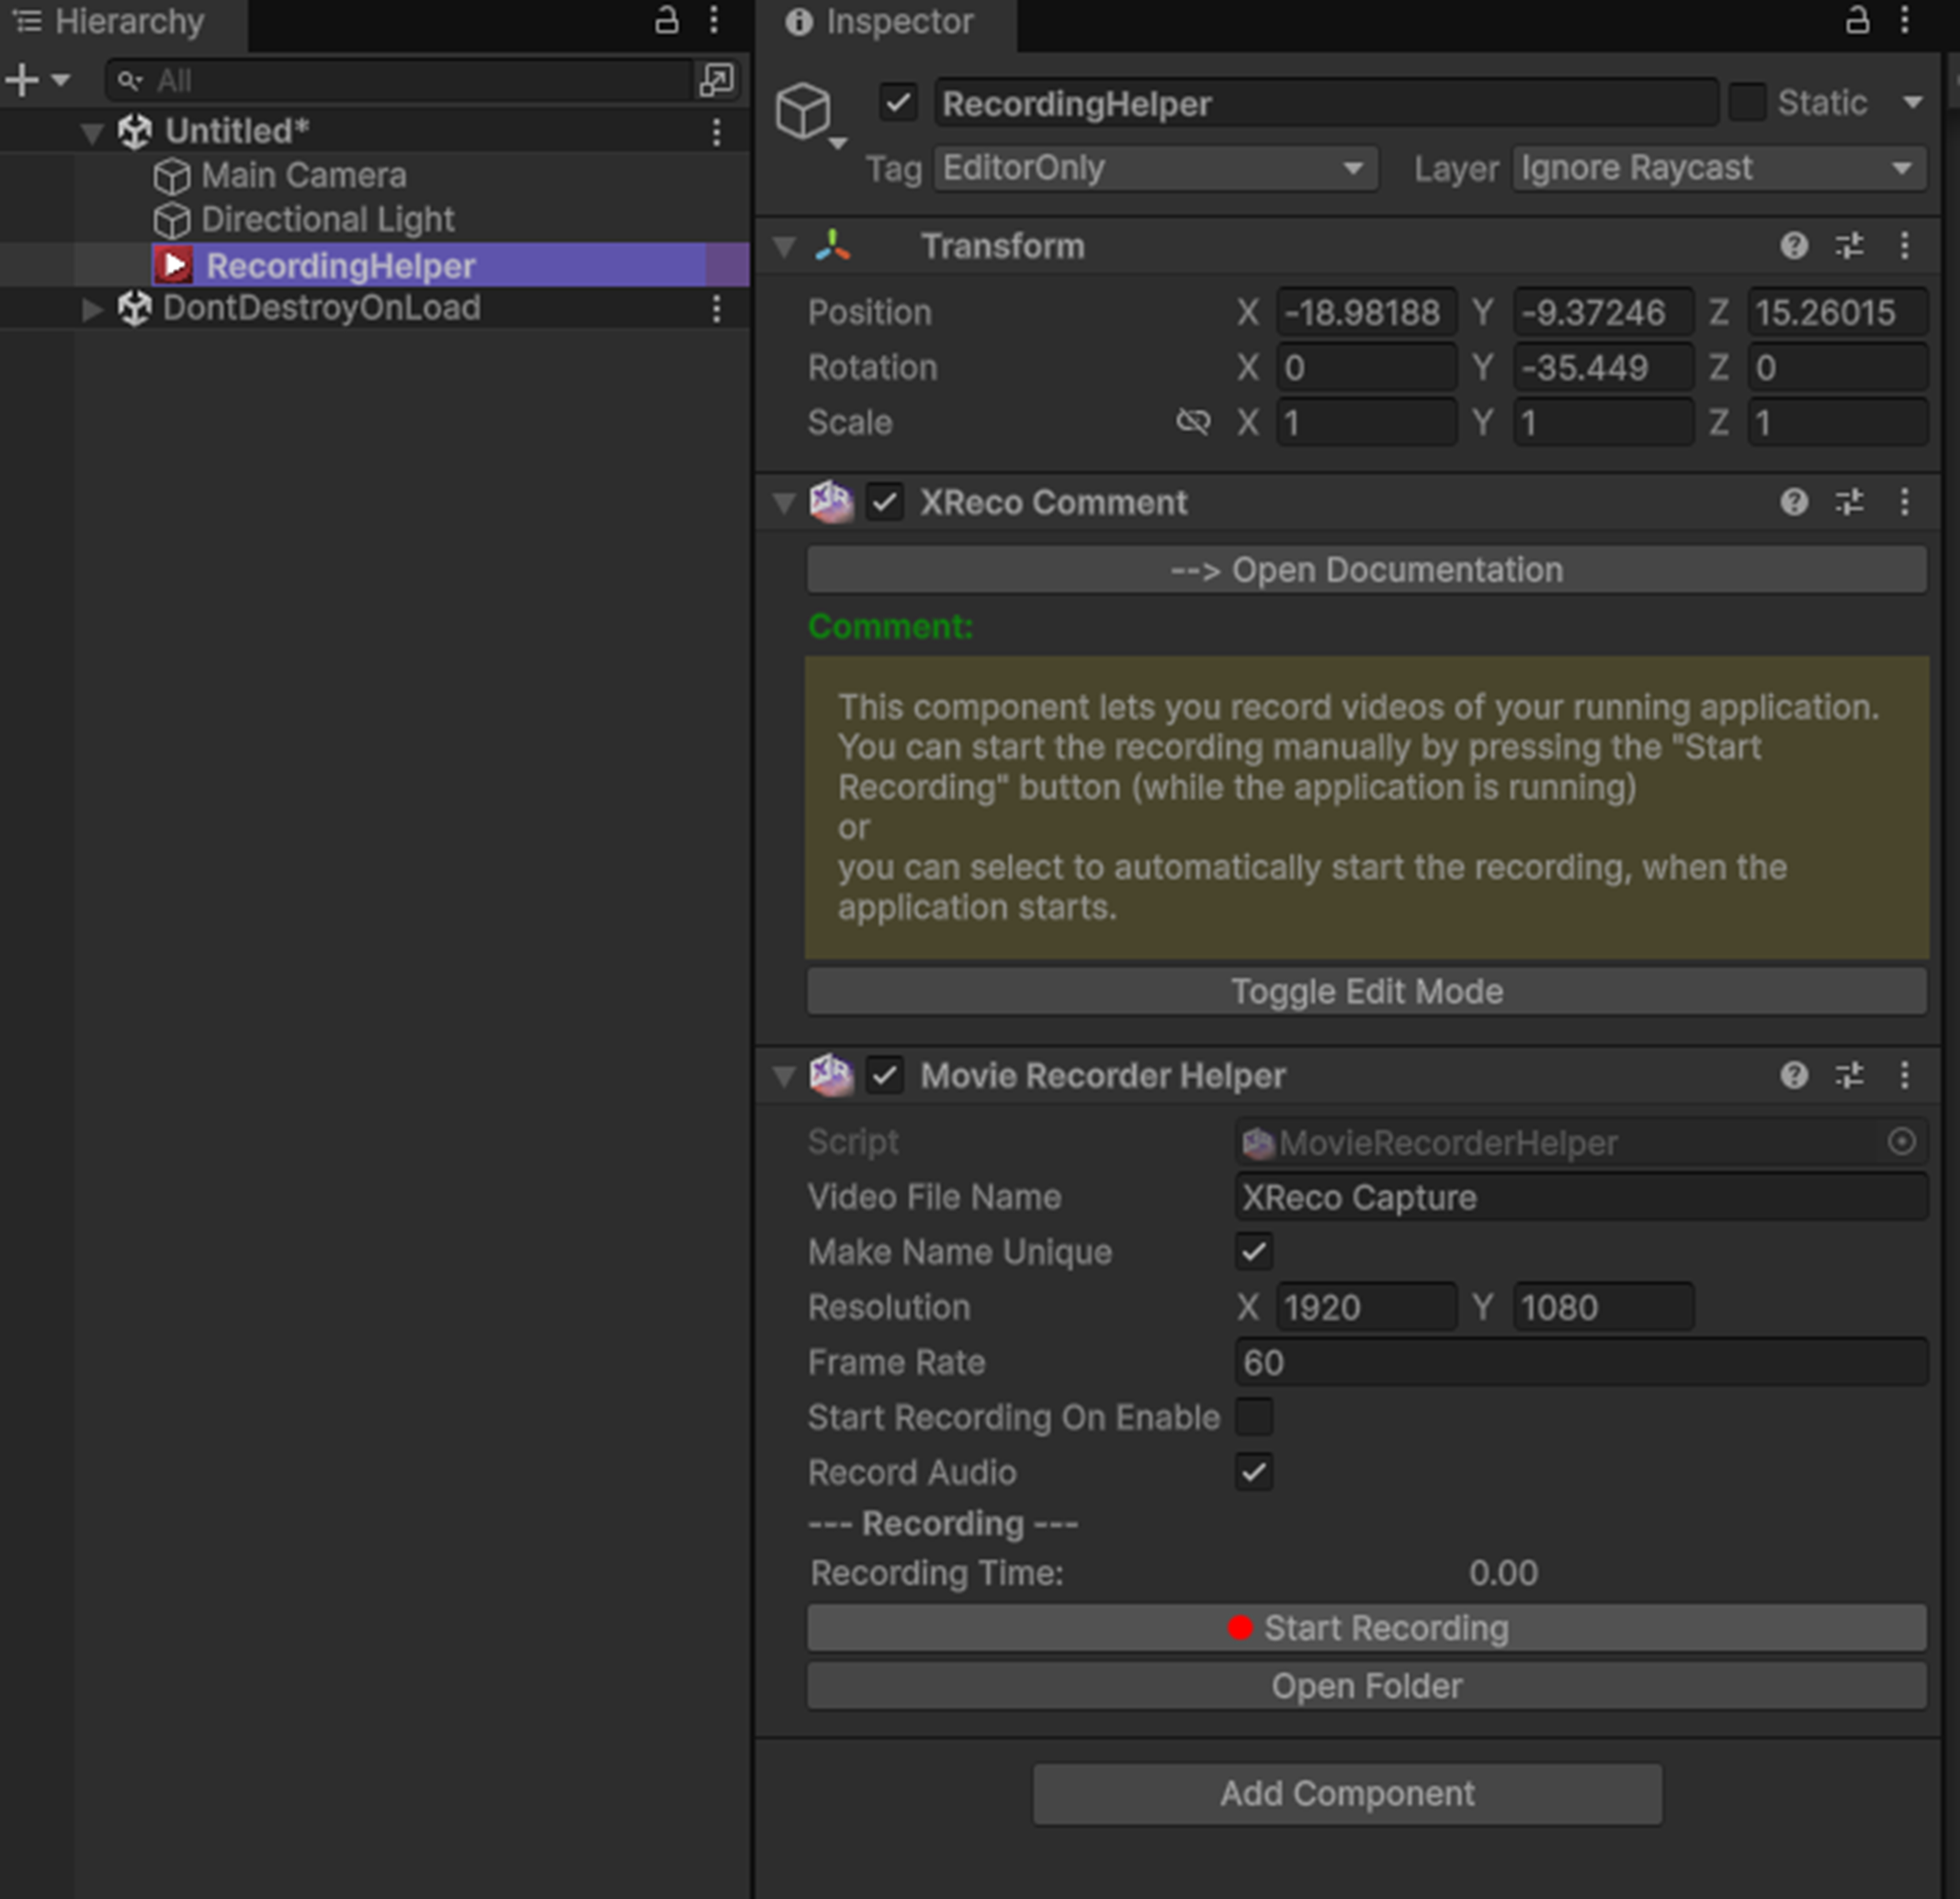Click the scale constrain proportions link icon
The height and width of the screenshot is (1899, 1960).
pos(1192,422)
